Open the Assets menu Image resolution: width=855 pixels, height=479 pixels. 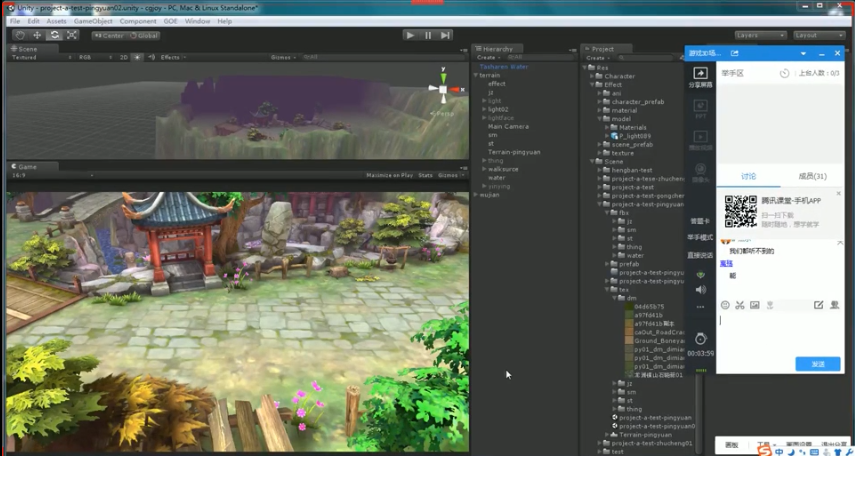[x=56, y=21]
